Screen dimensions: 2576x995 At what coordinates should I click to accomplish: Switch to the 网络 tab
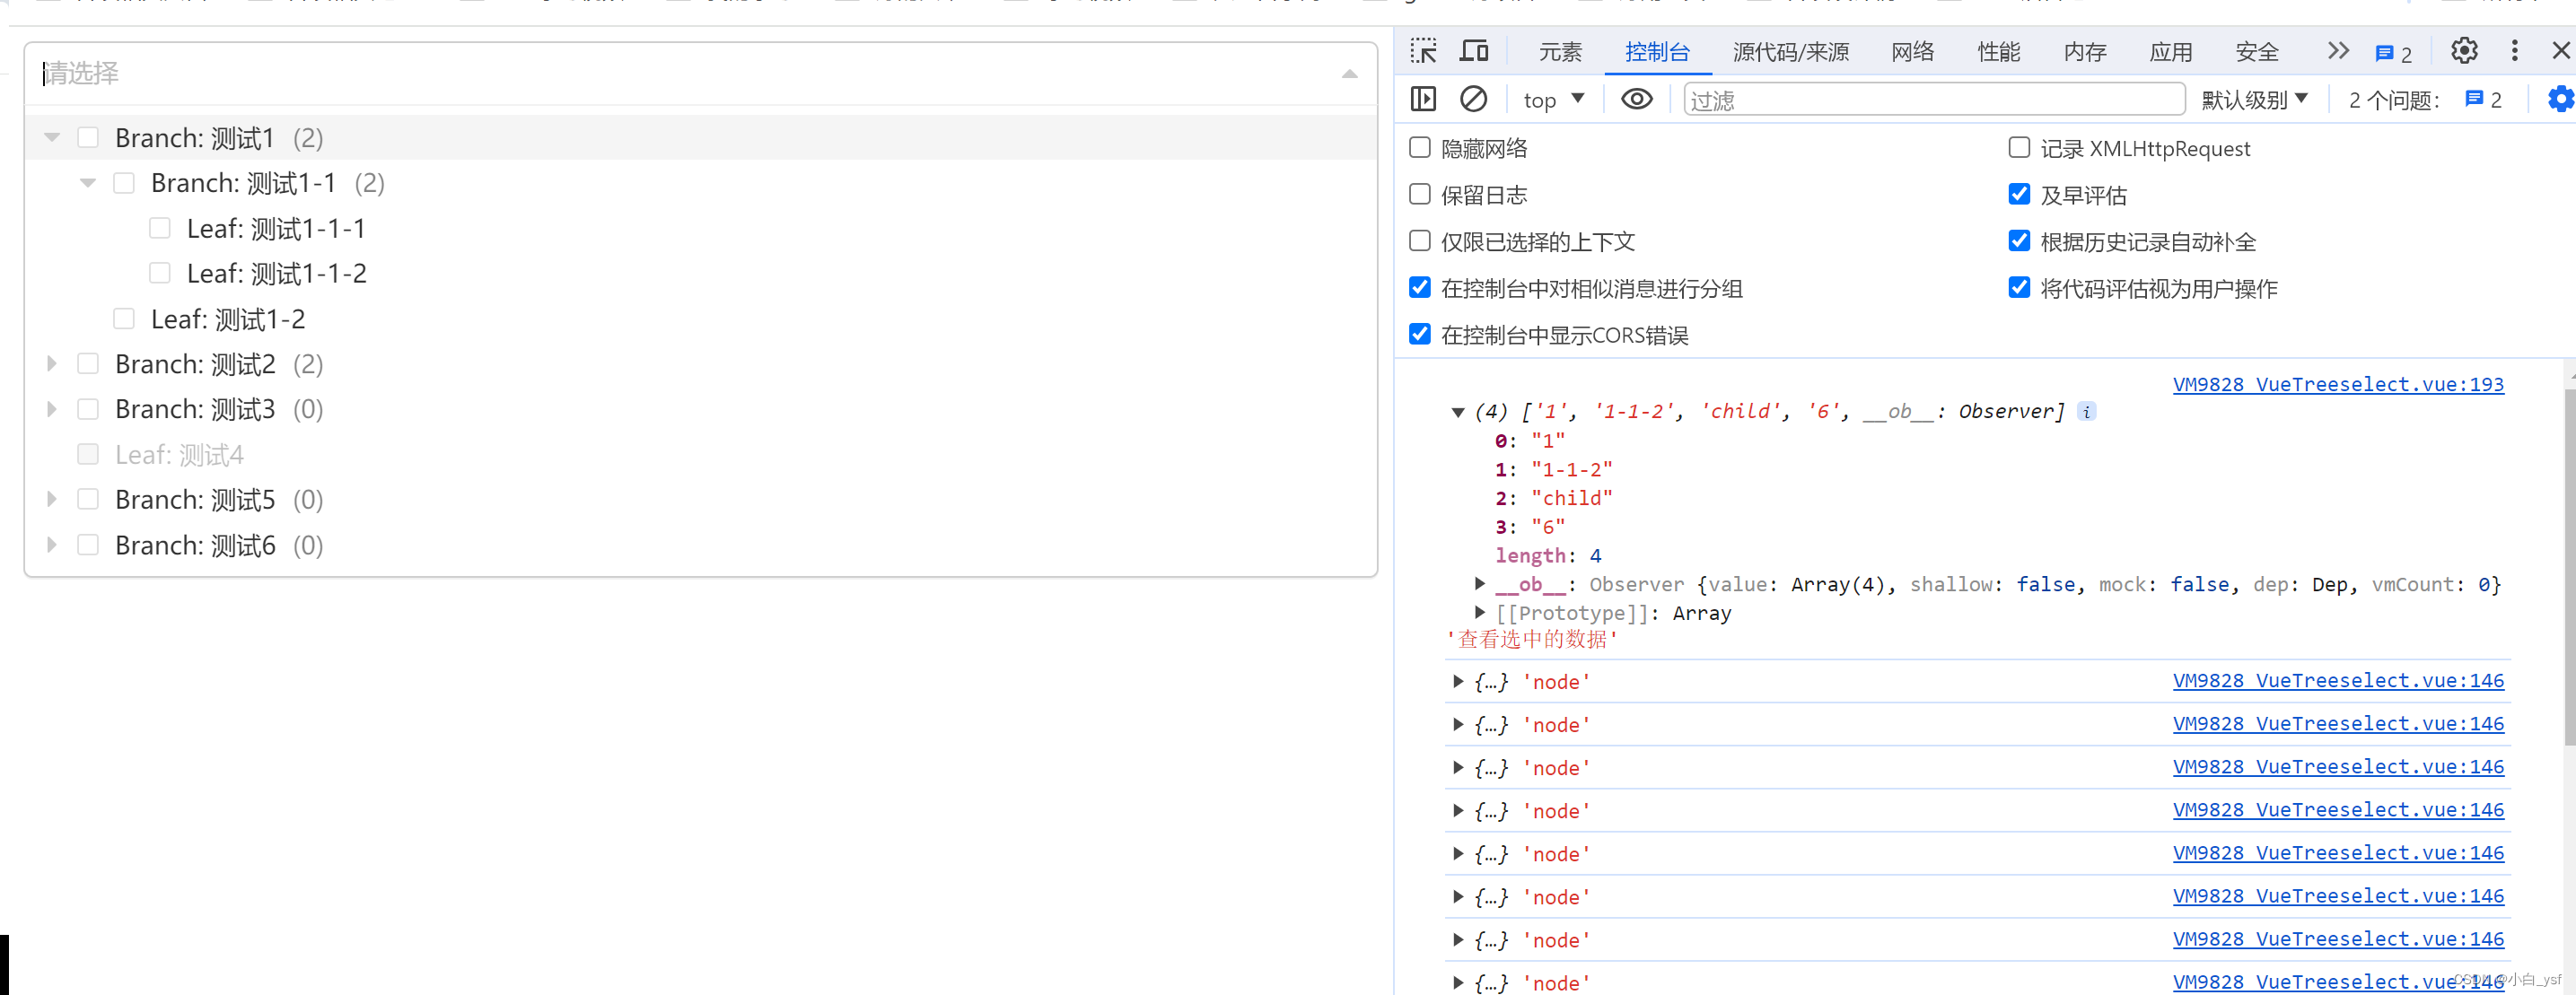pos(1912,52)
